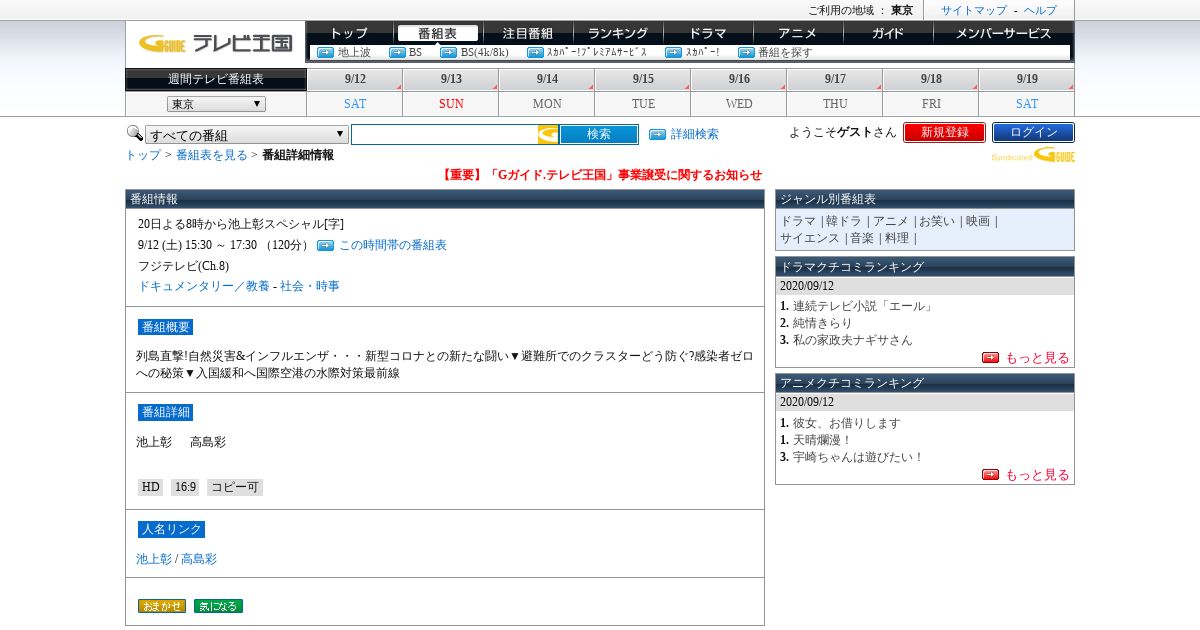This screenshot has width=1200, height=630.
Task: Select the 番組表 menu tab
Action: click(x=437, y=33)
